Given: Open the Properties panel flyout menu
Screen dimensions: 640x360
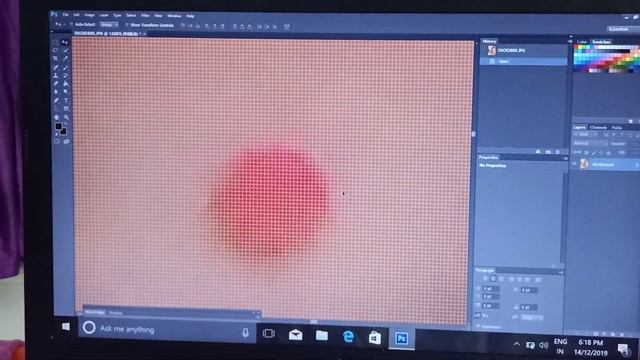Looking at the screenshot, I should [565, 158].
